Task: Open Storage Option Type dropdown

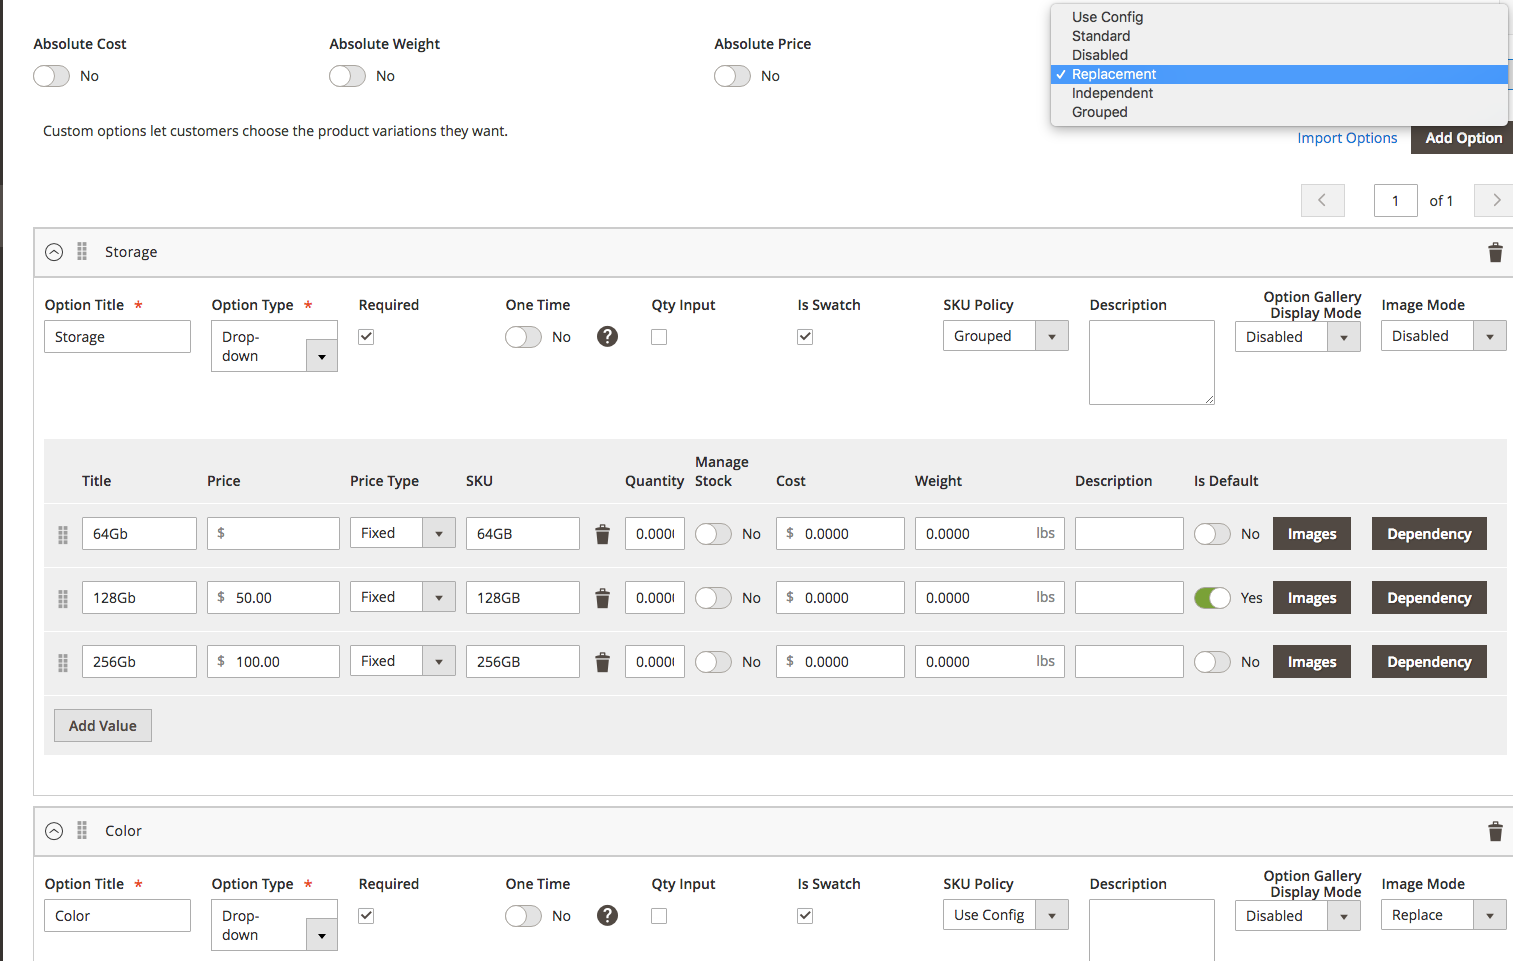Action: click(x=274, y=346)
